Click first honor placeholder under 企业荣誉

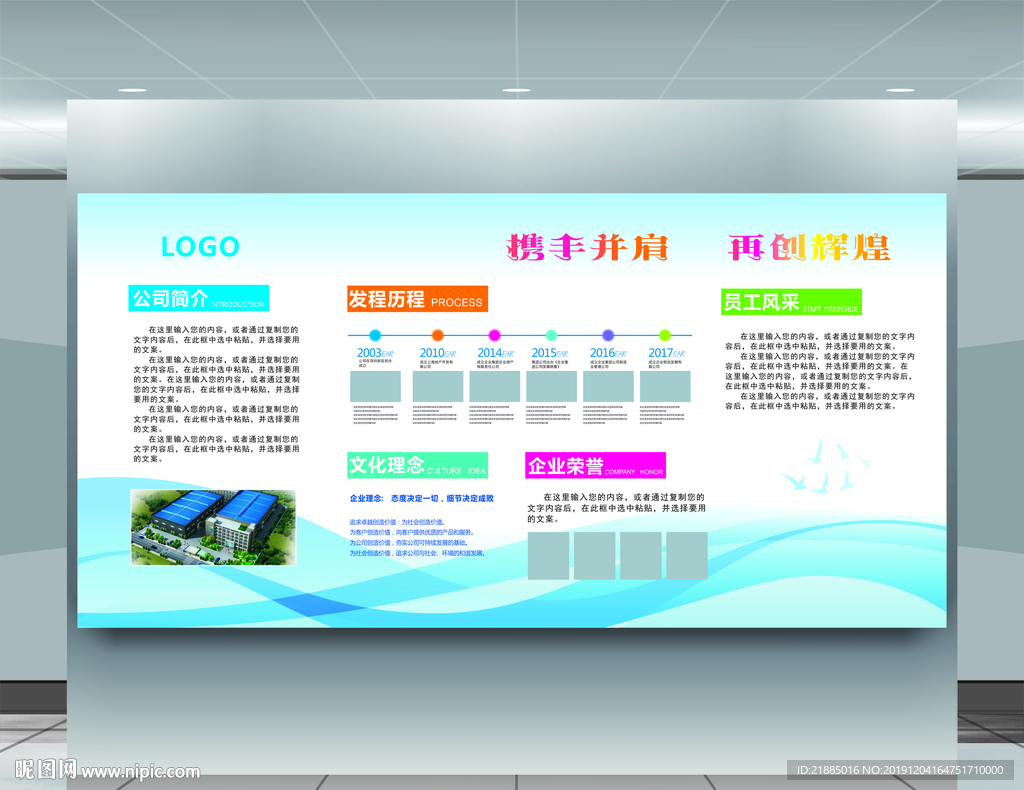click(x=549, y=556)
